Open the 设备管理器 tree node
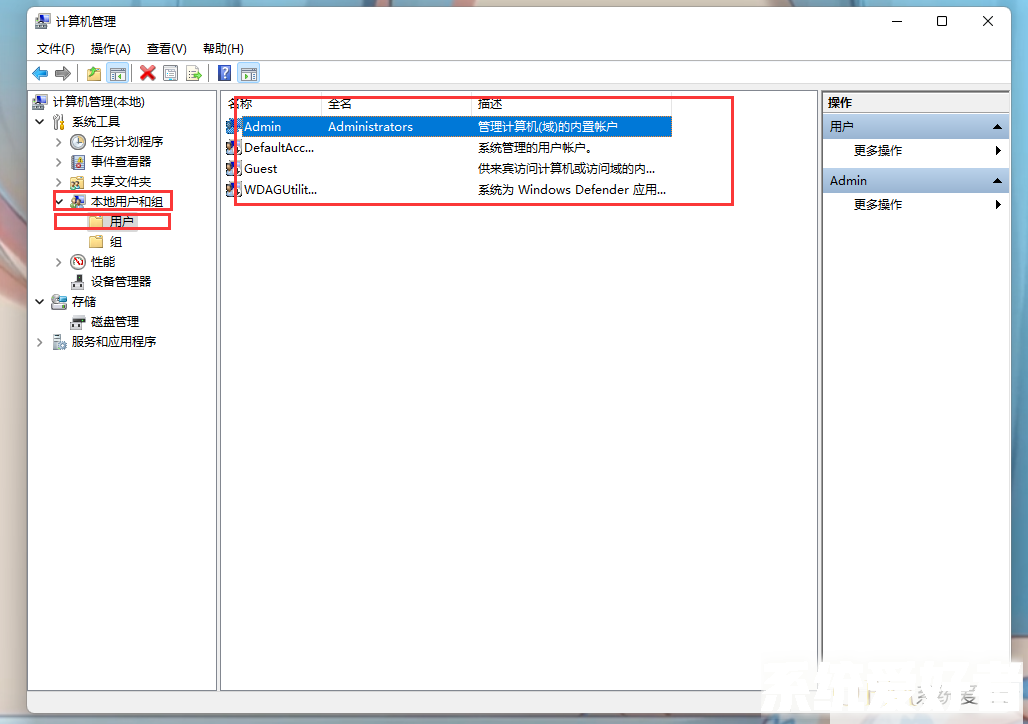This screenshot has height=724, width=1028. coord(121,282)
